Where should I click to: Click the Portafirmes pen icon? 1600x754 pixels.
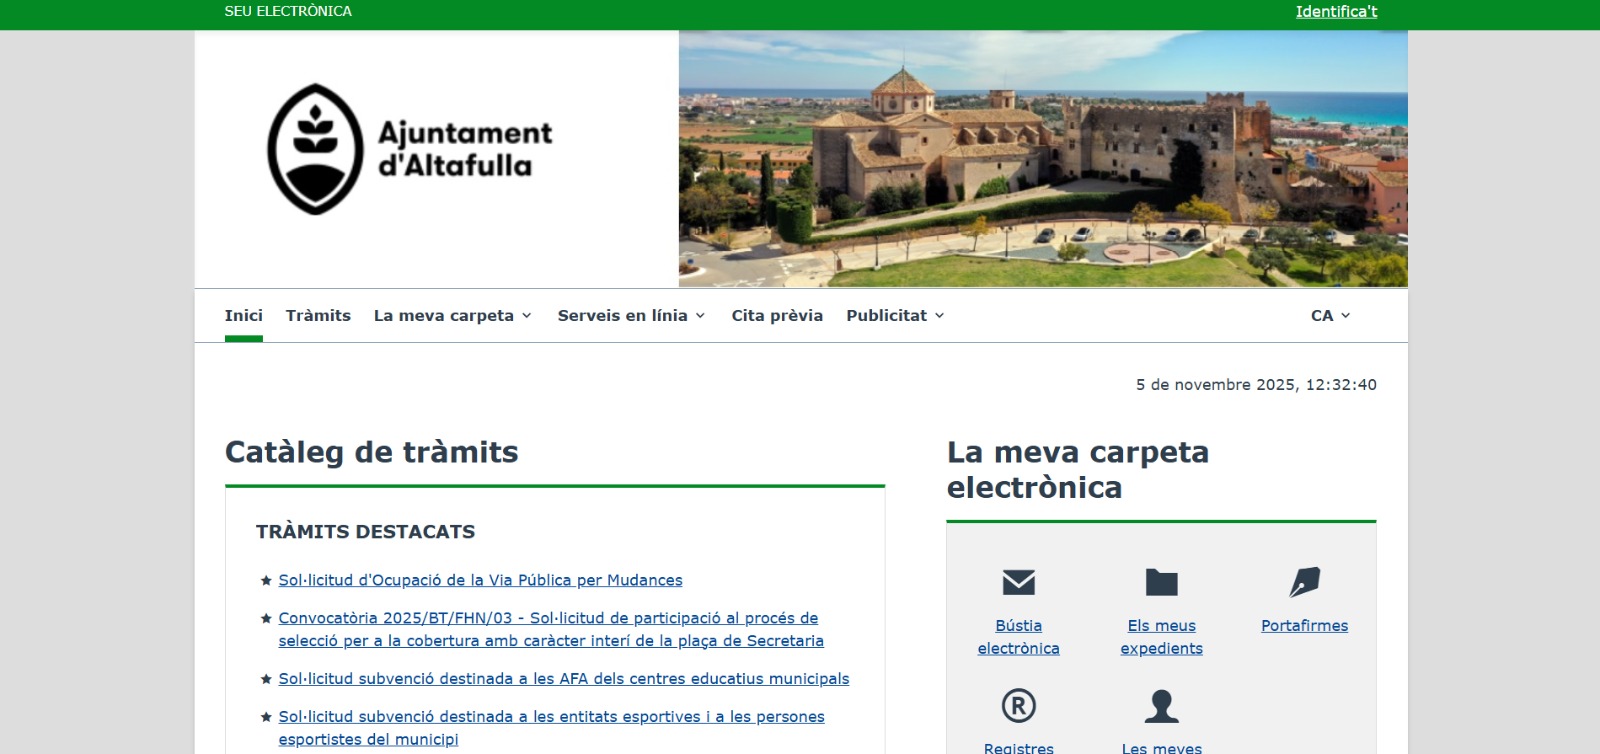1304,582
